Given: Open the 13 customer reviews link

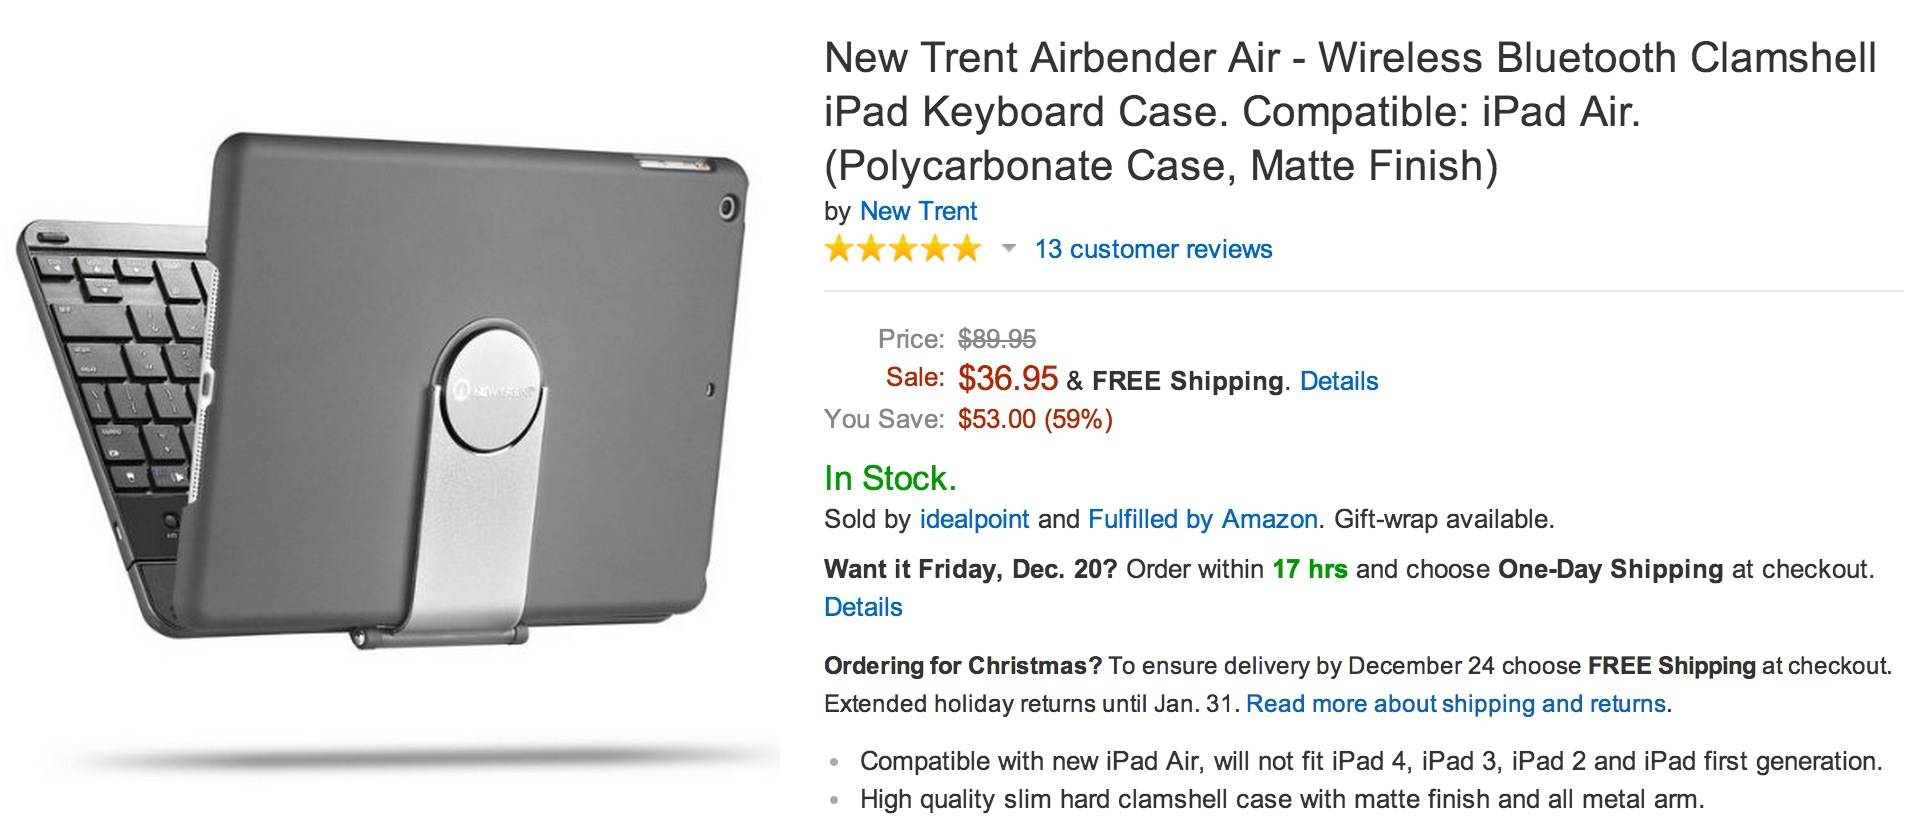Looking at the screenshot, I should coord(1152,249).
